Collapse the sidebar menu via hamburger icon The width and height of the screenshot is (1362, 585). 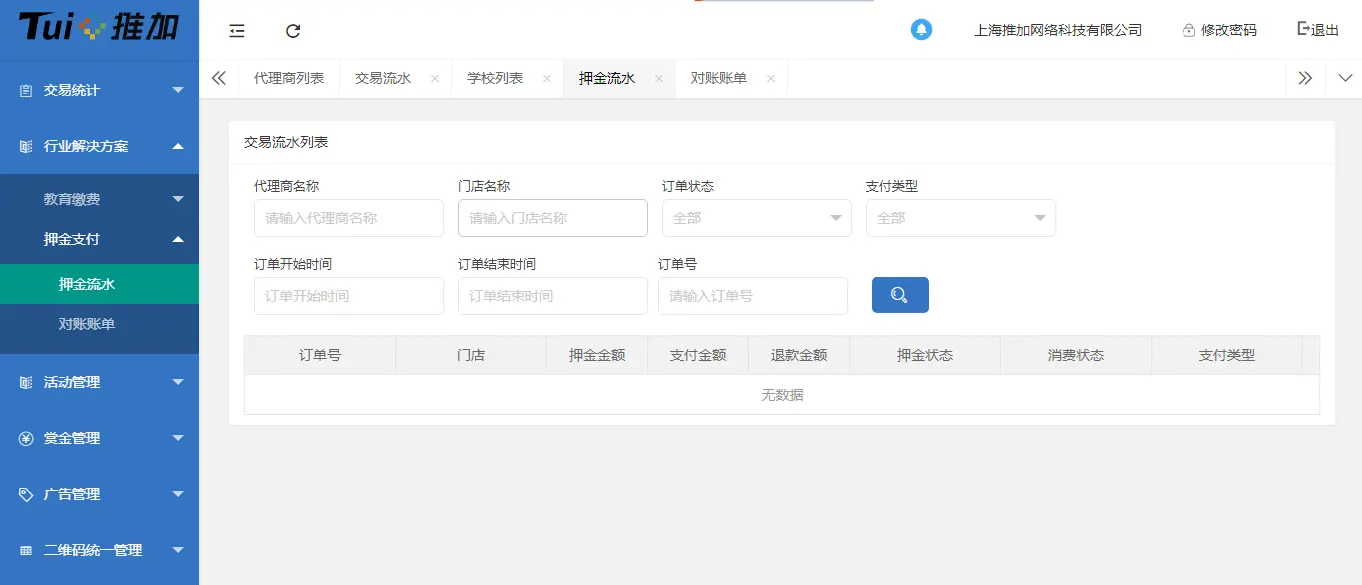[x=236, y=31]
